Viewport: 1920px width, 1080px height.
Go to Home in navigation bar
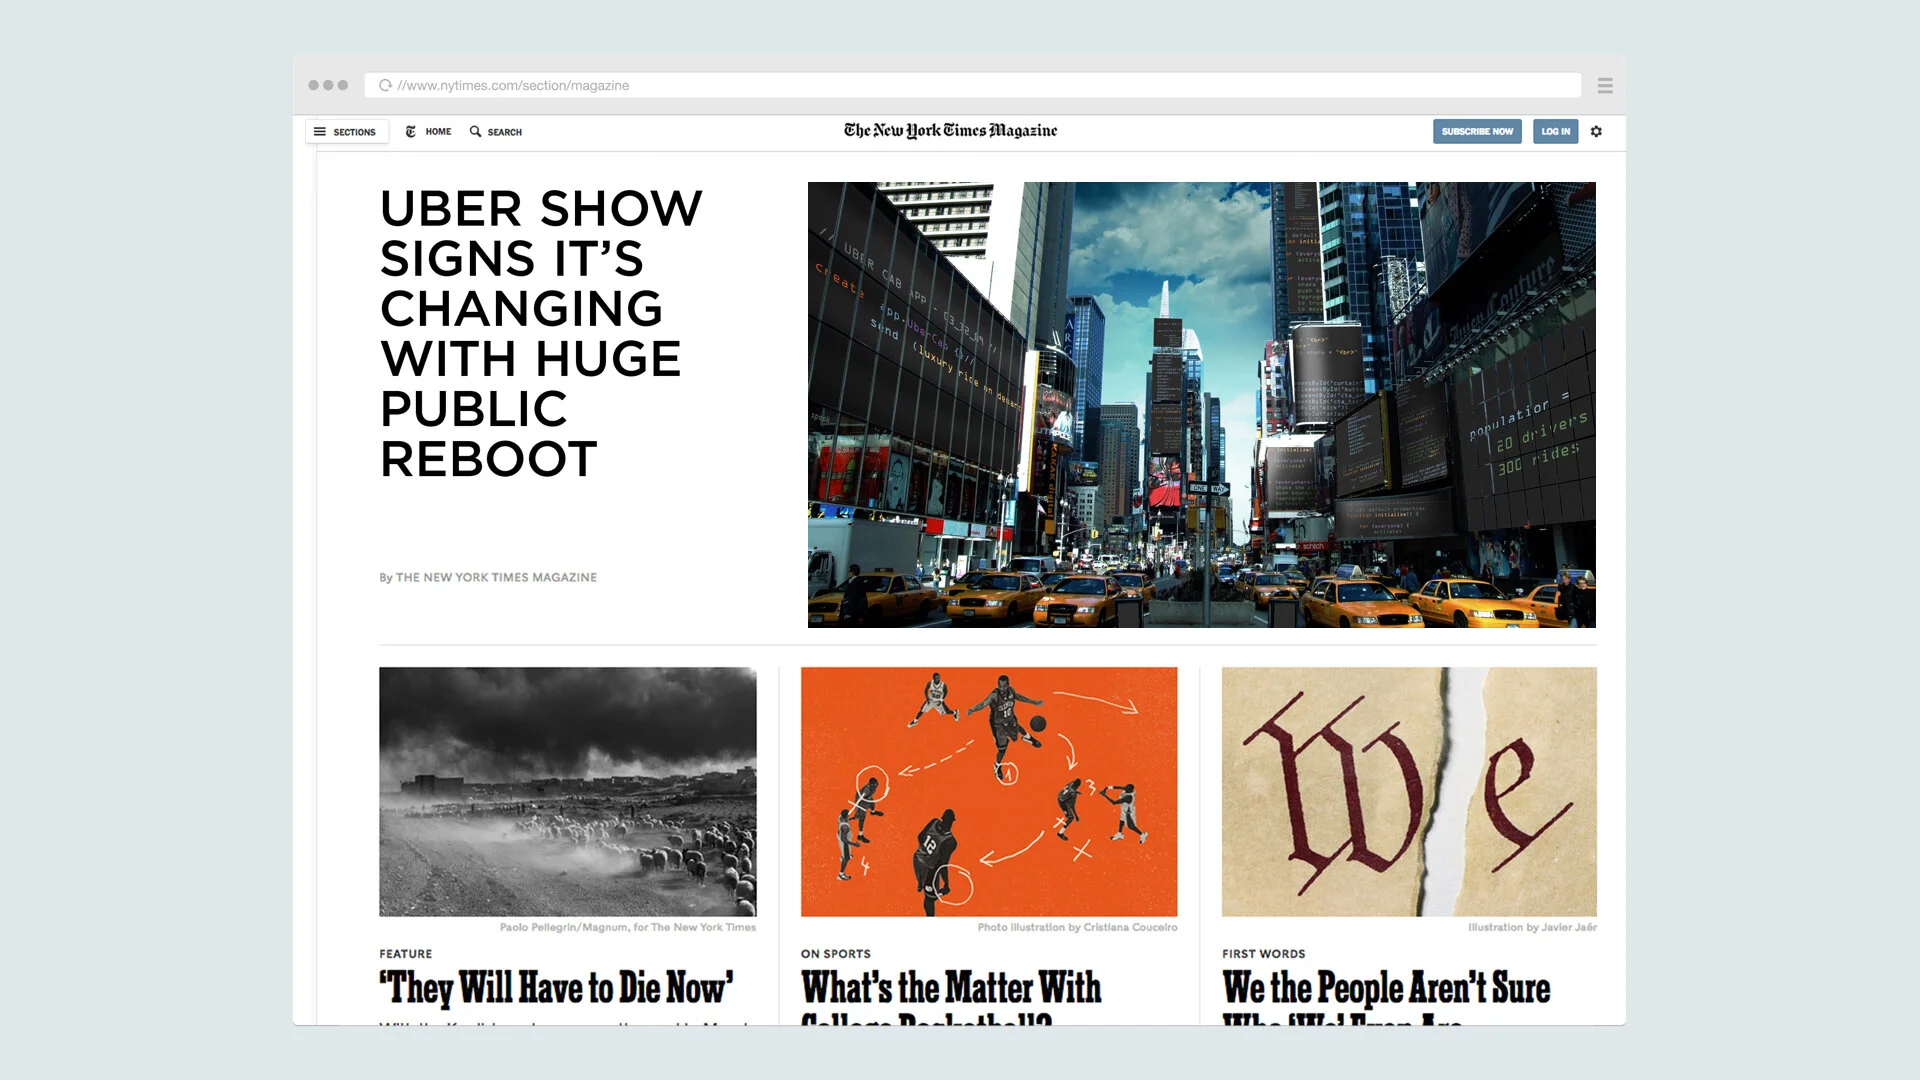pos(438,132)
